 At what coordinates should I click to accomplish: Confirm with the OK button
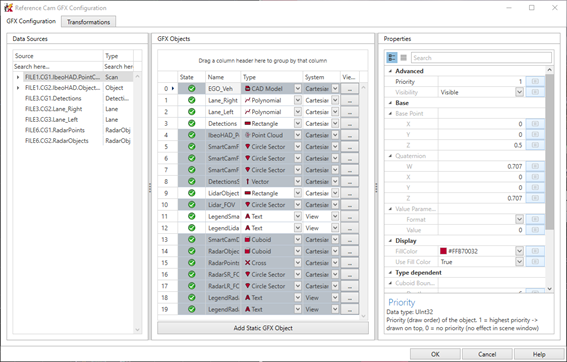tap(435, 354)
